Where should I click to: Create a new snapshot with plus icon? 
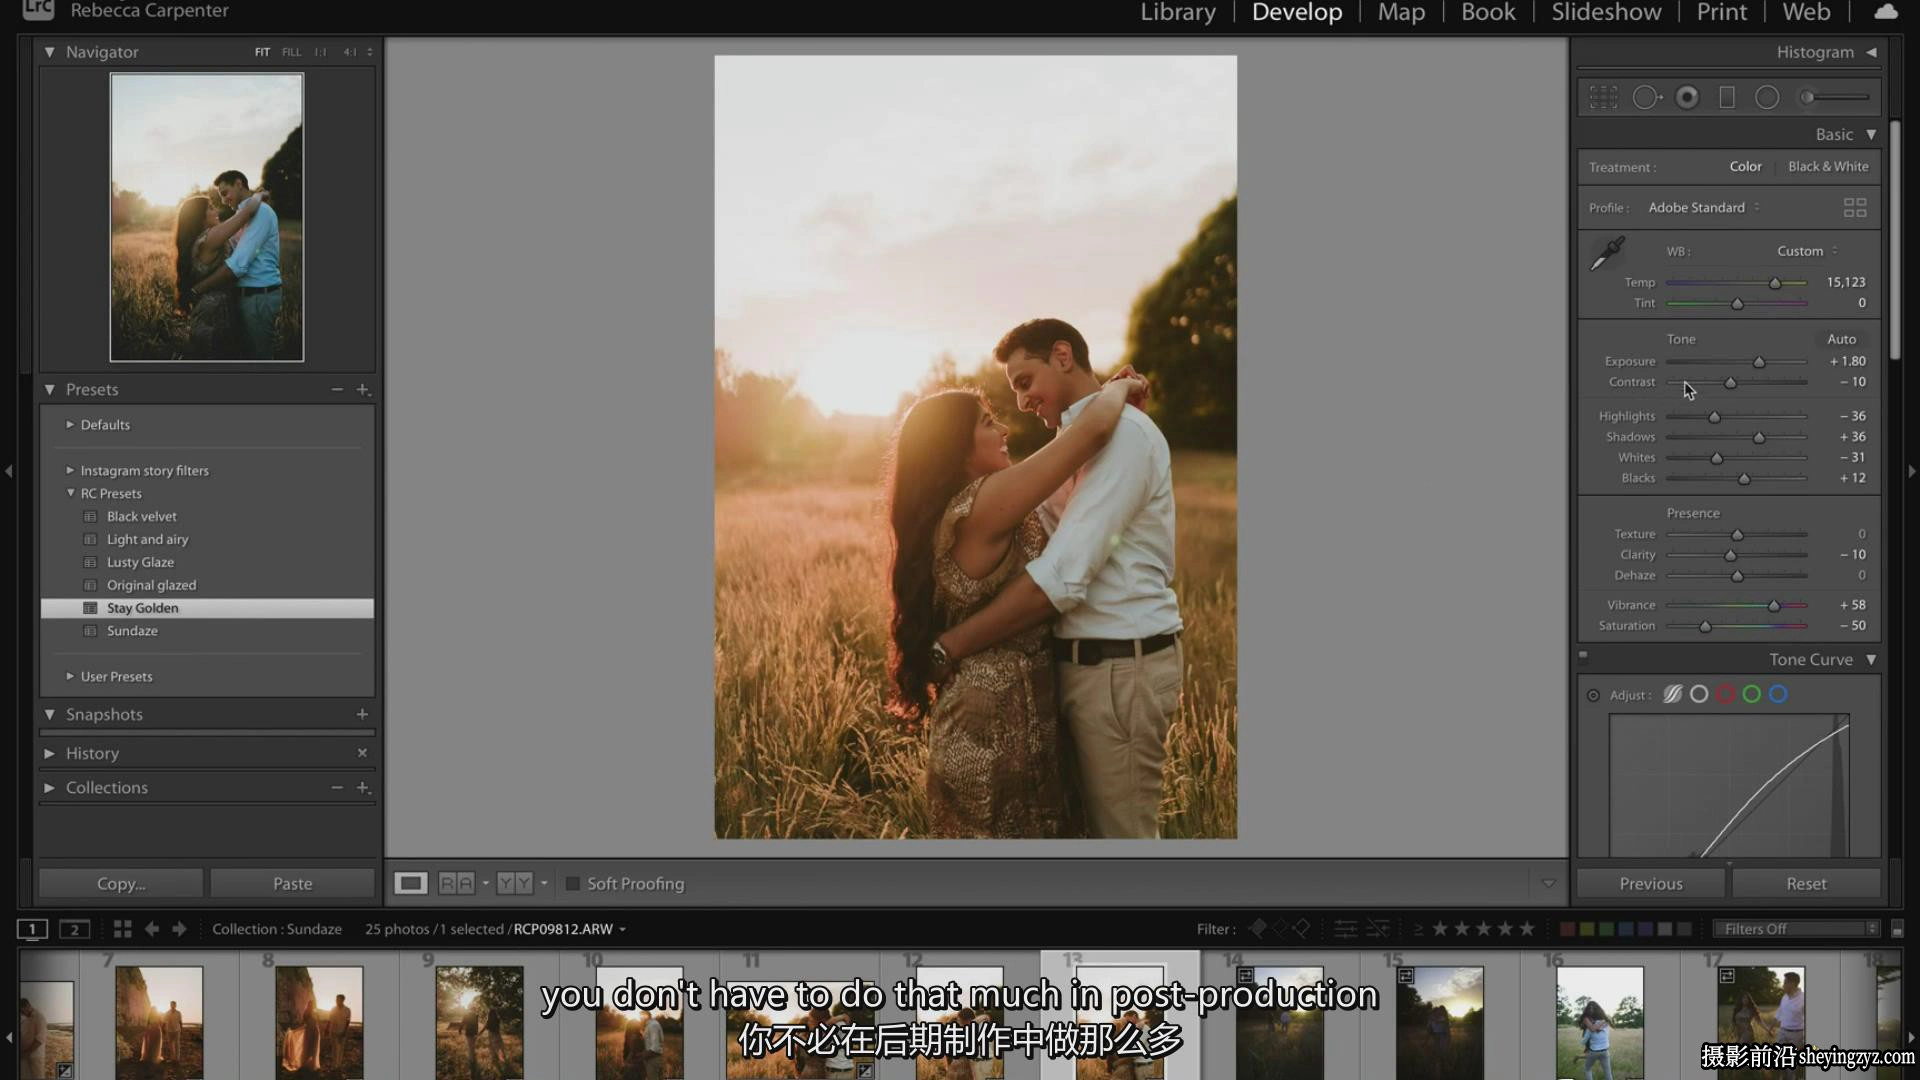[x=362, y=714]
